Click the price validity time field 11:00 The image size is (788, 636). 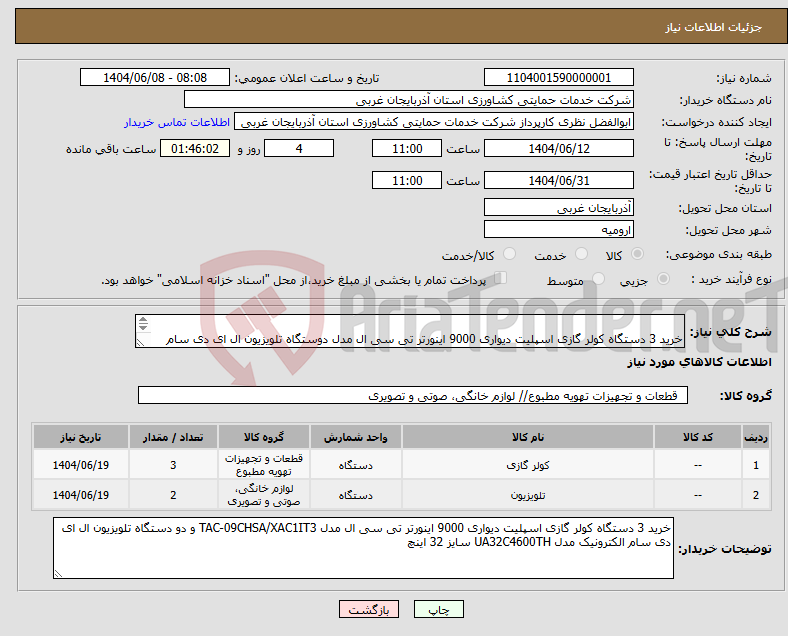point(407,180)
